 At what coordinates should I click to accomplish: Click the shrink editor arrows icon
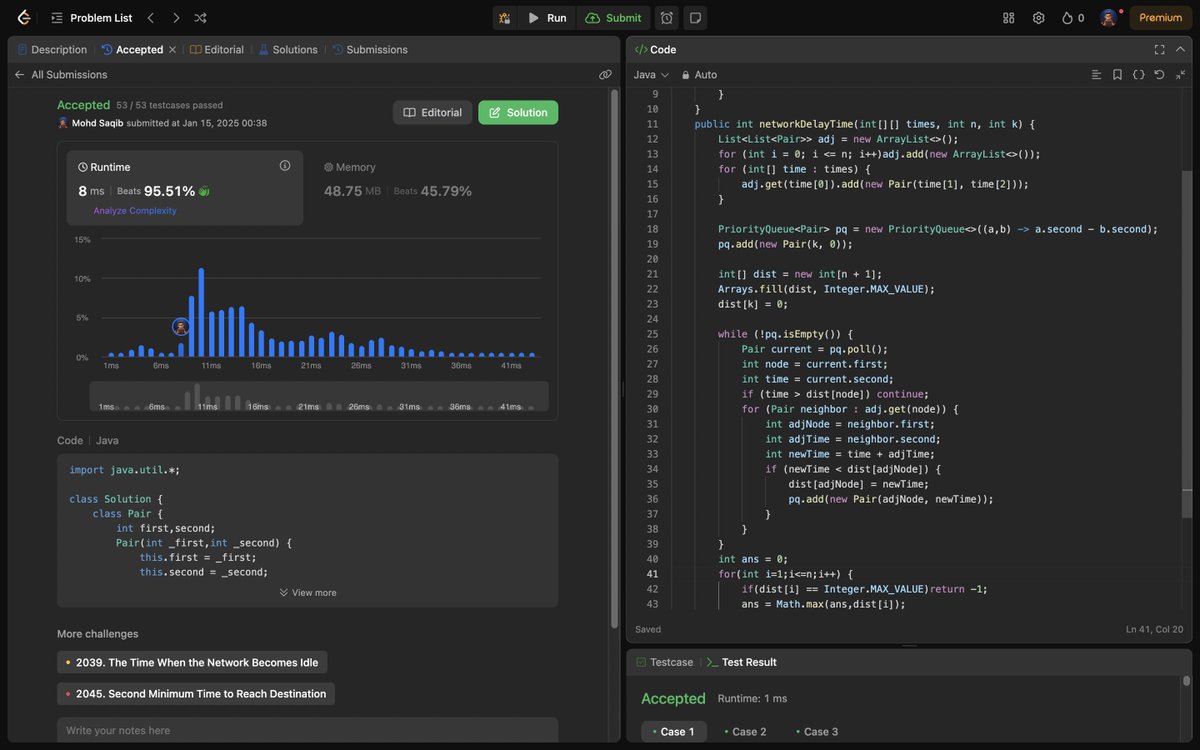coord(1182,75)
